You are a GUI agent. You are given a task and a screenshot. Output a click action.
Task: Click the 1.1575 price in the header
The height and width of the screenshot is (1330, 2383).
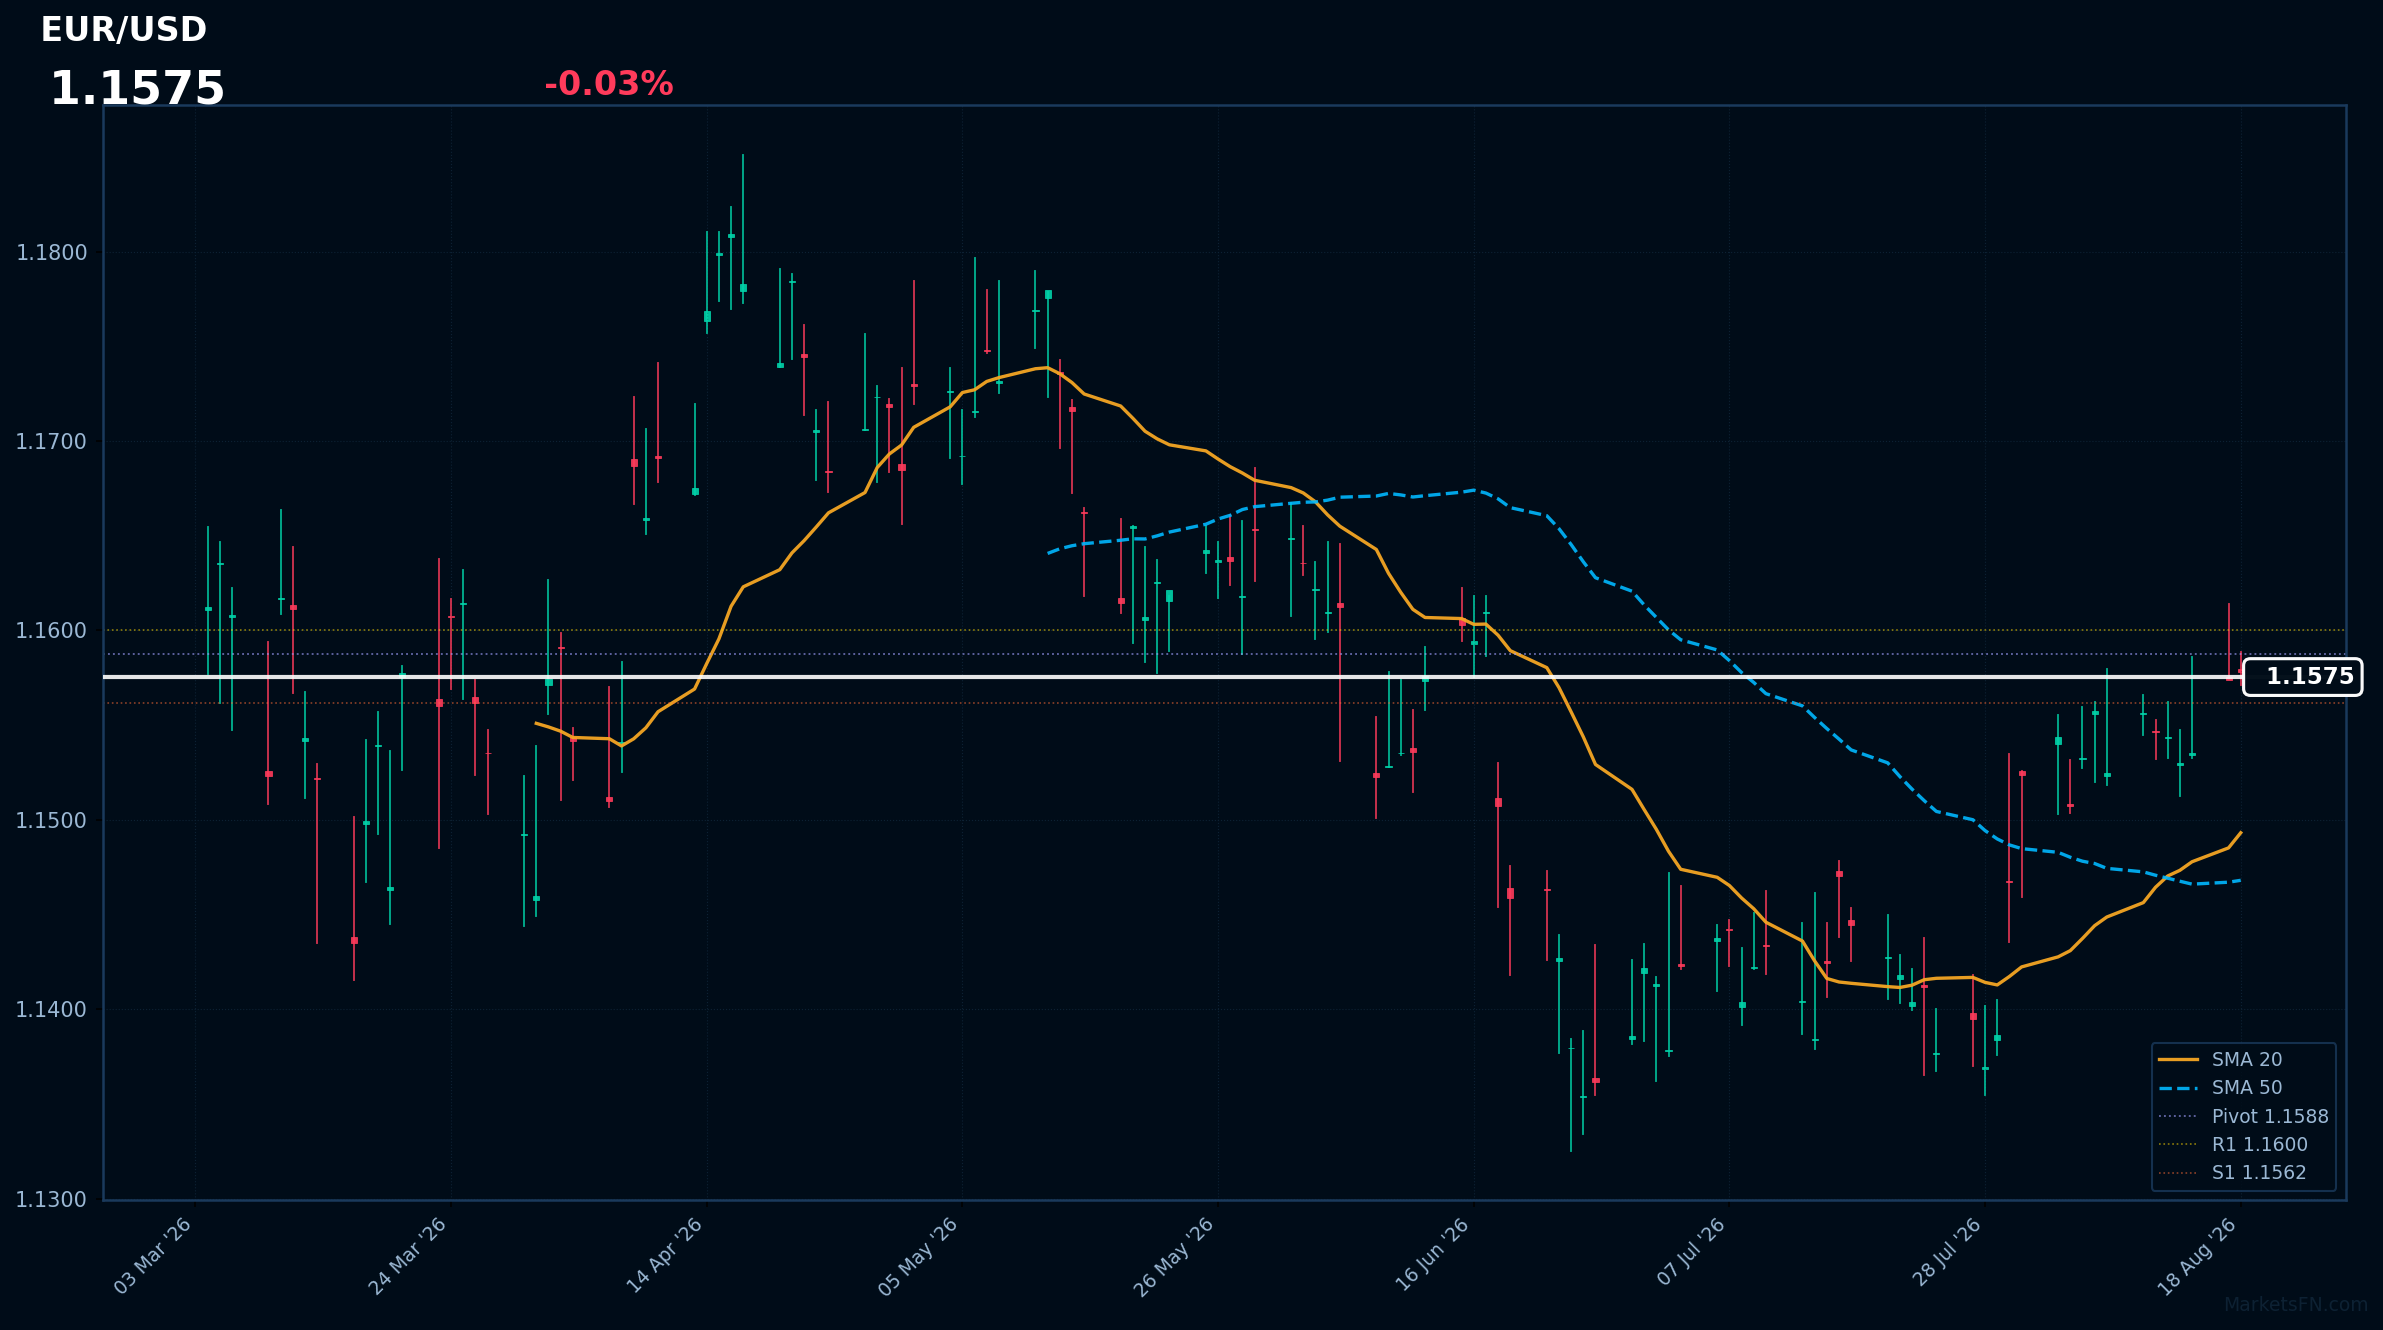(137, 89)
